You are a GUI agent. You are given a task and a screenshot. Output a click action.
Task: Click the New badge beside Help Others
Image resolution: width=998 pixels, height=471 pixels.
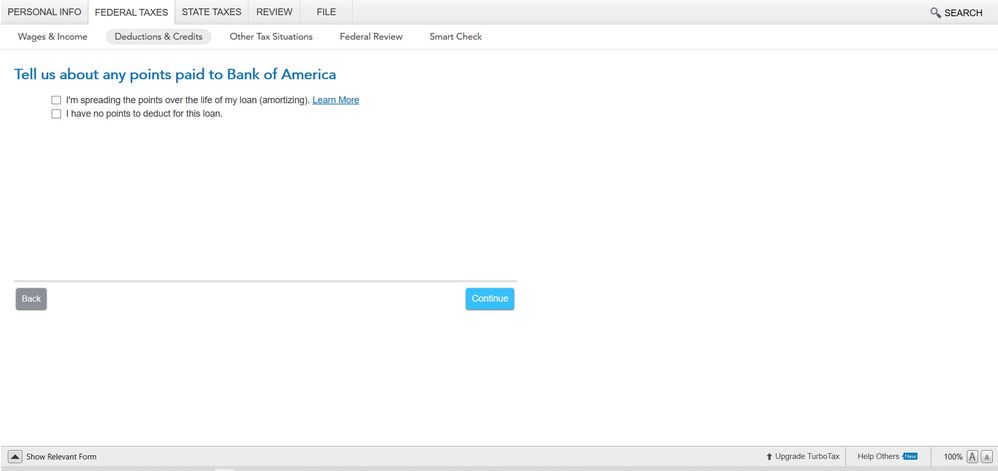tap(910, 456)
